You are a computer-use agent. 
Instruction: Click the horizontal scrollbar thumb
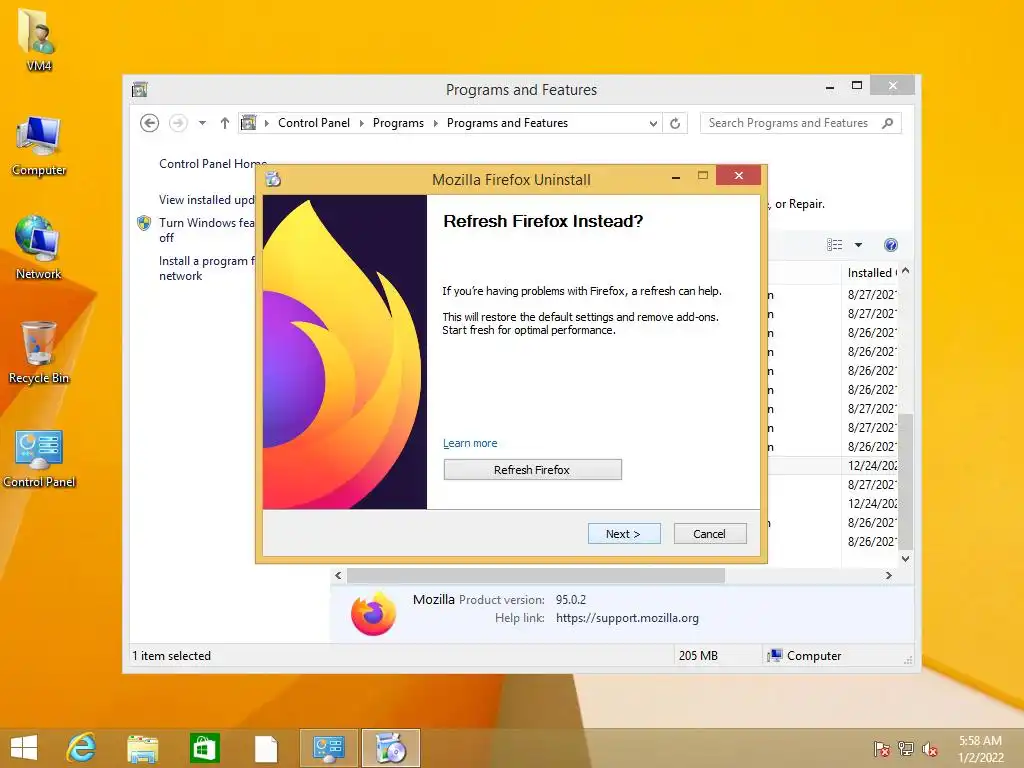click(x=536, y=575)
